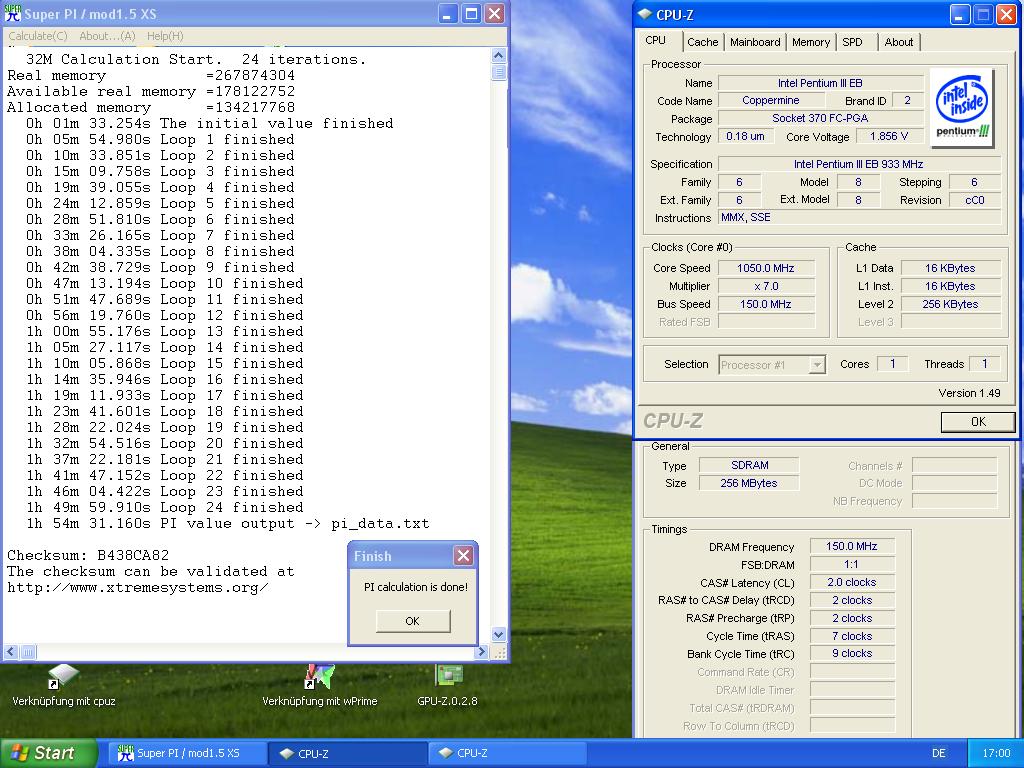Image resolution: width=1024 pixels, height=768 pixels.
Task: Click the Multiplier x 7.0 value
Action: pos(765,286)
